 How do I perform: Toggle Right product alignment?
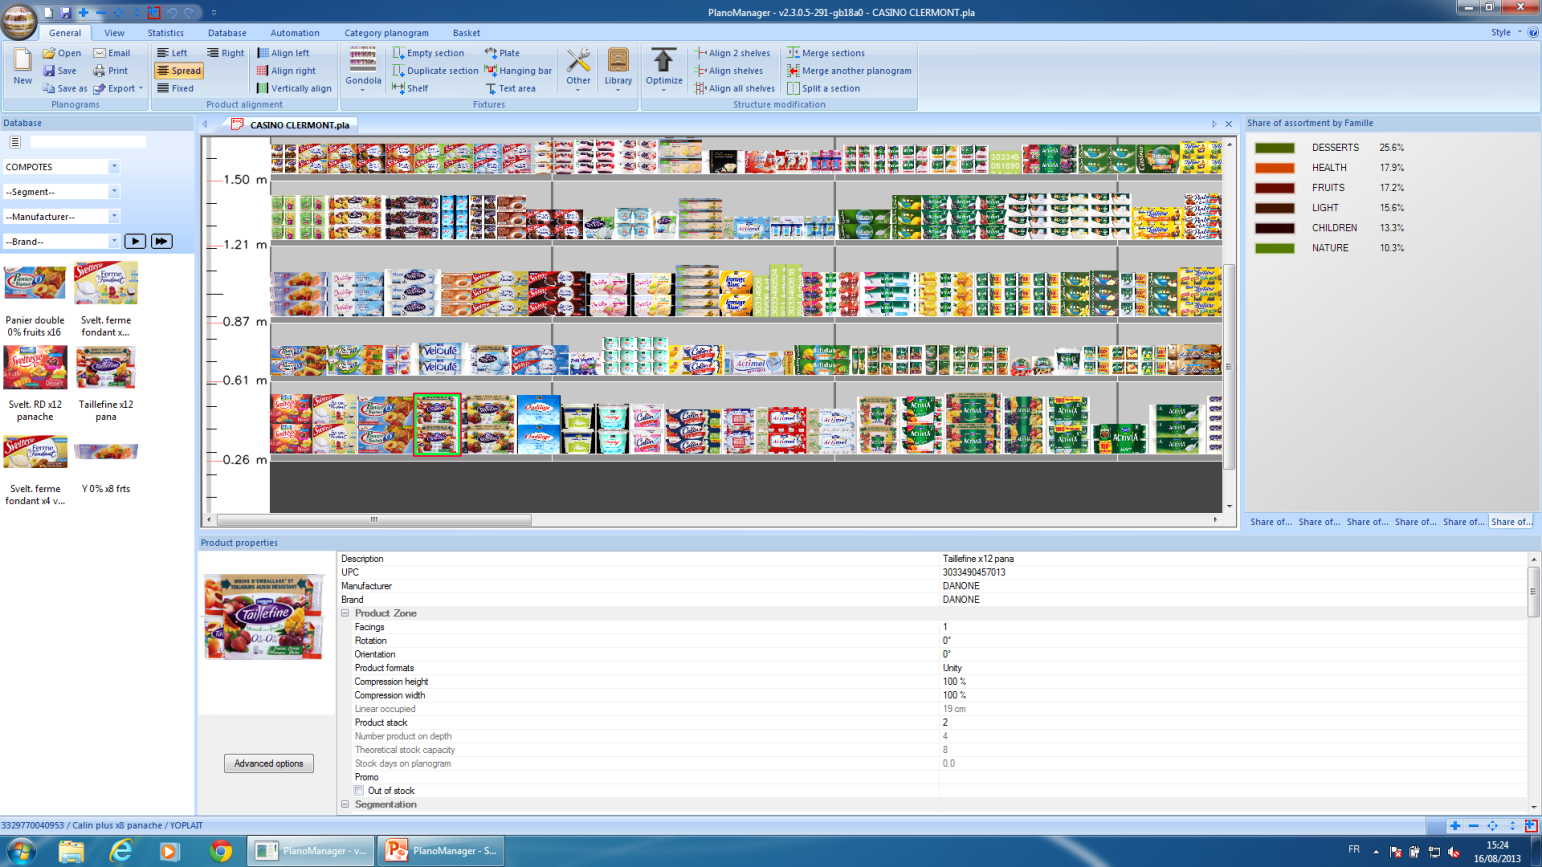225,53
